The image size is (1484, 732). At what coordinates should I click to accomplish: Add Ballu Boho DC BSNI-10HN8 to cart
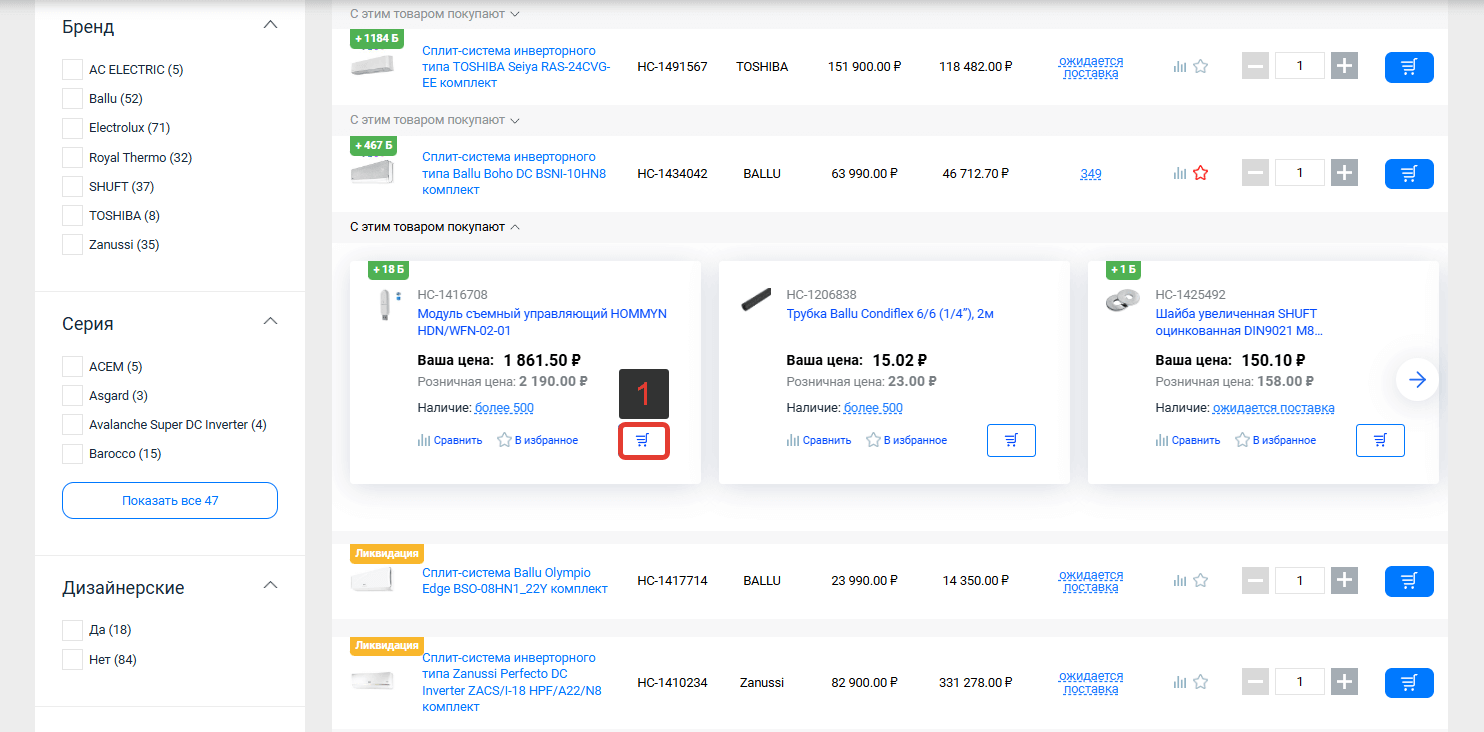(x=1409, y=174)
